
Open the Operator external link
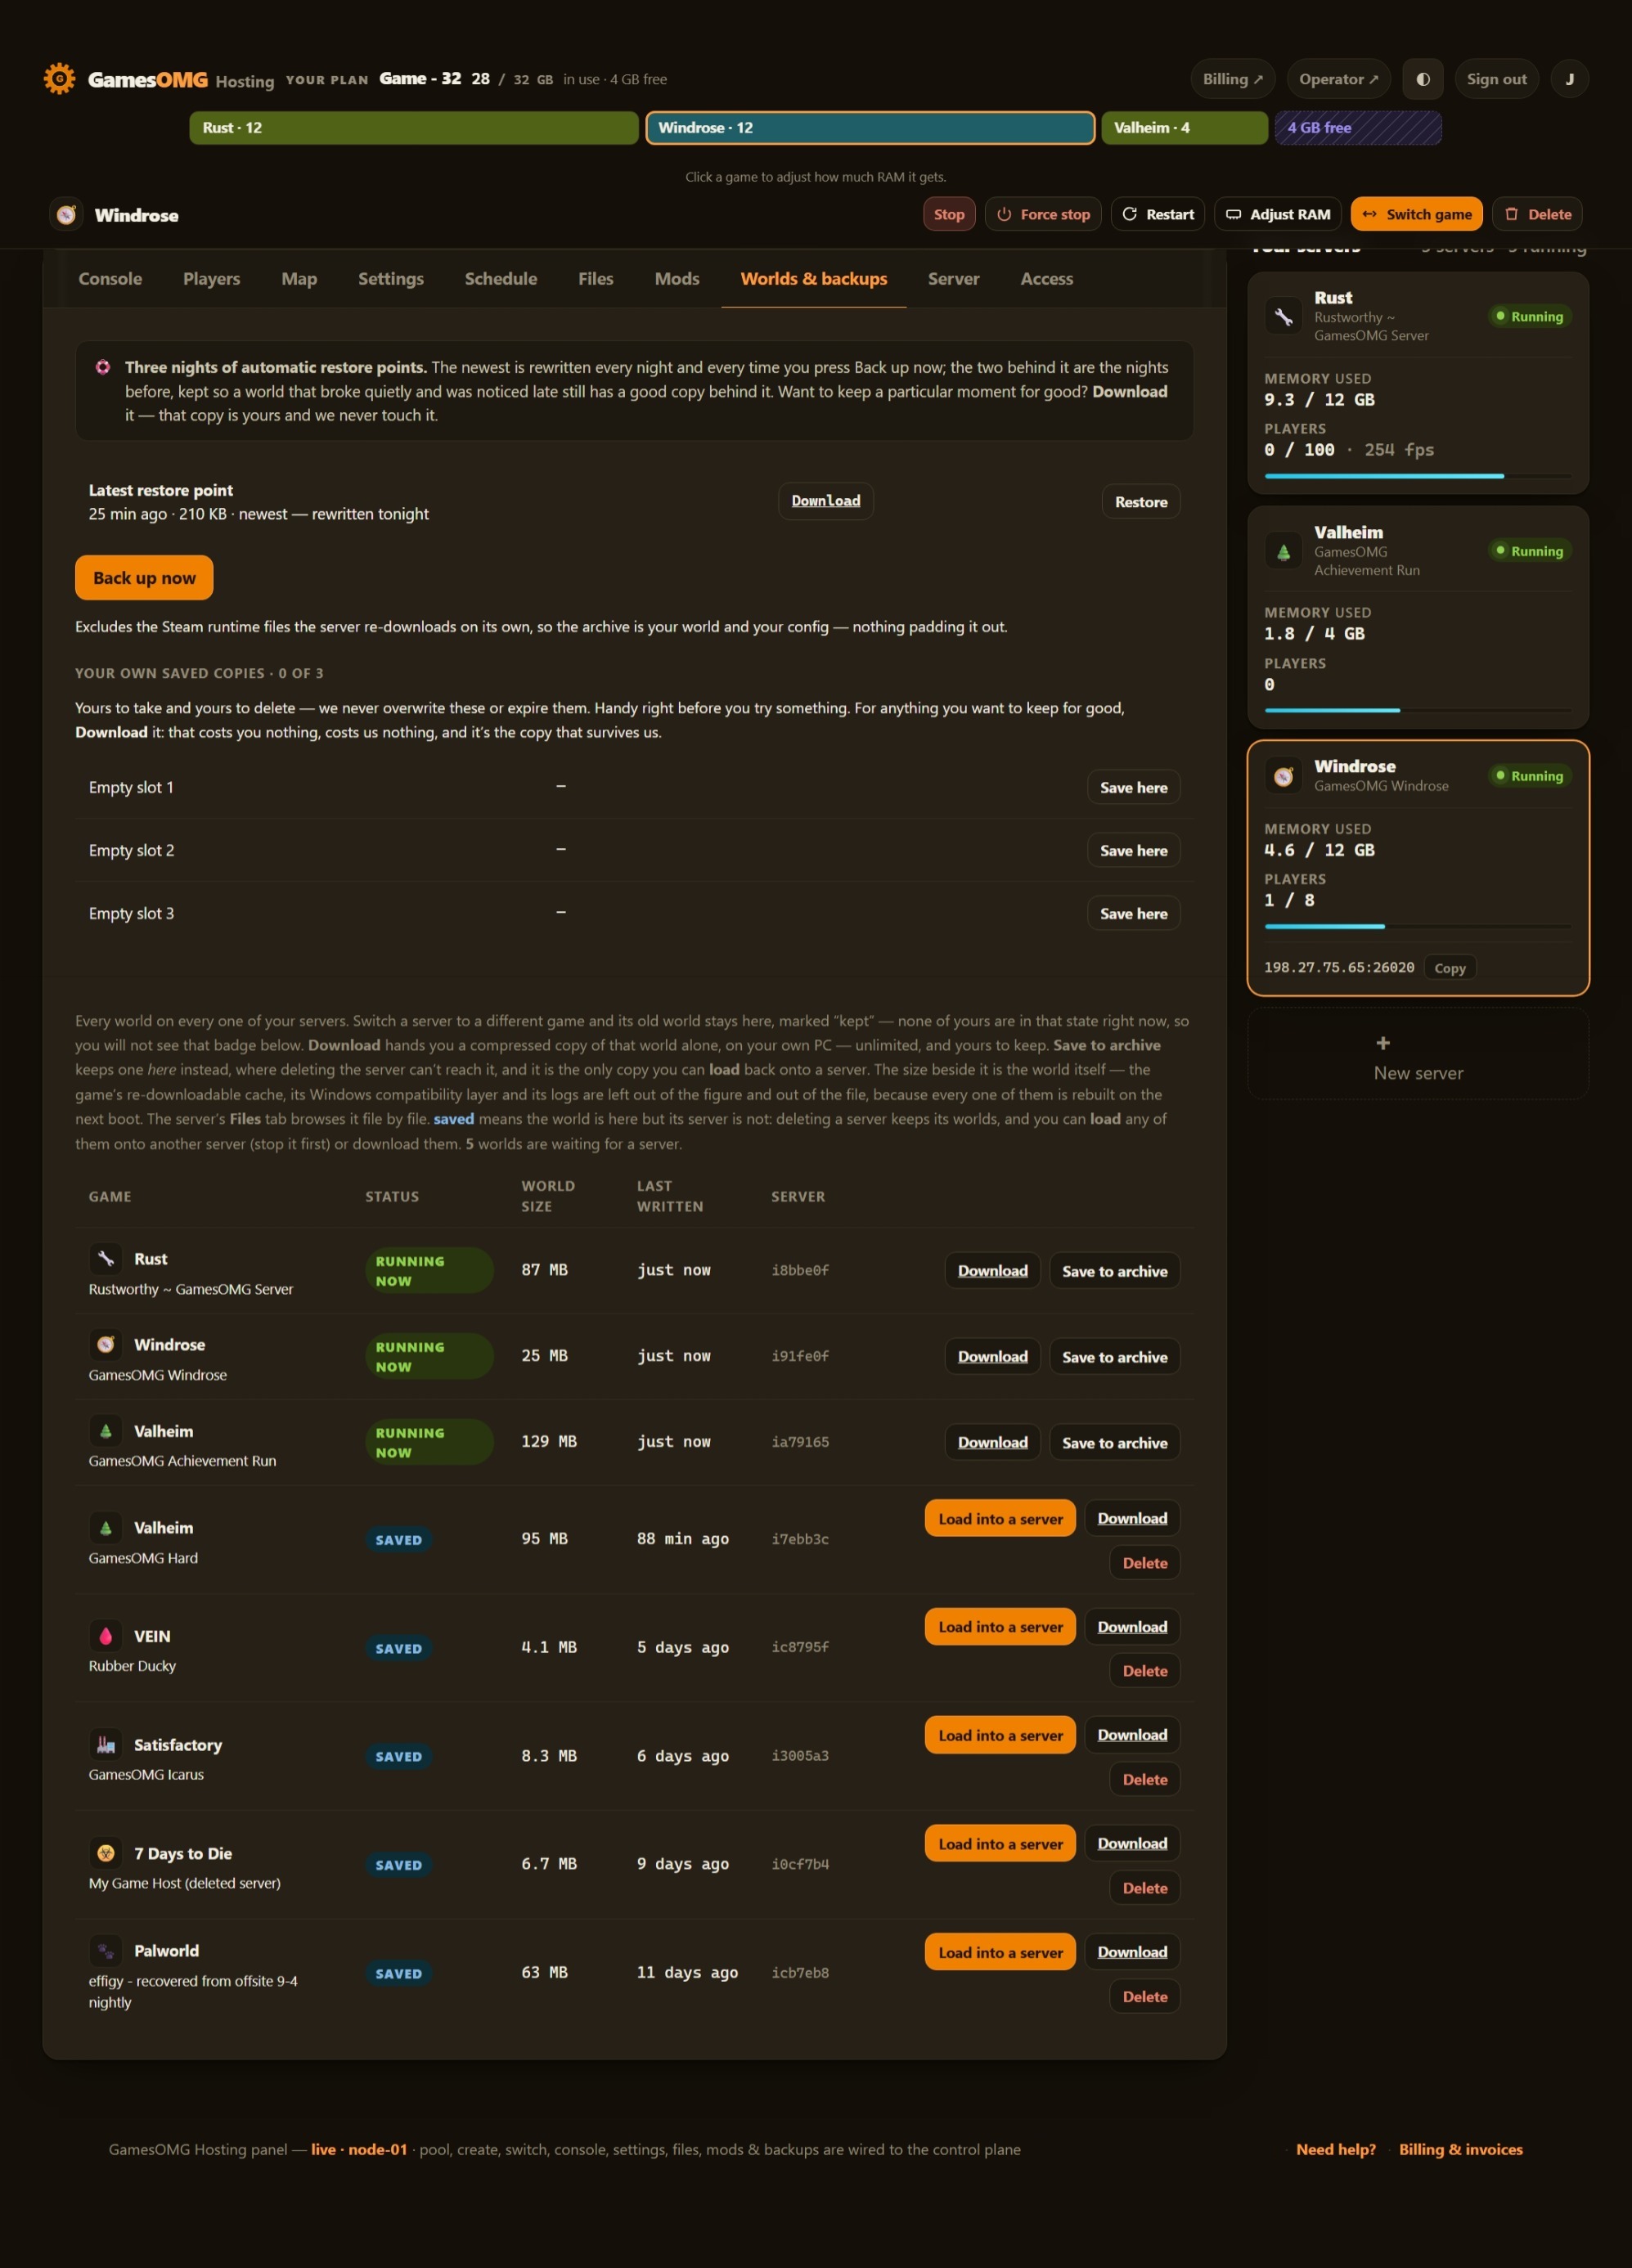click(x=1338, y=79)
